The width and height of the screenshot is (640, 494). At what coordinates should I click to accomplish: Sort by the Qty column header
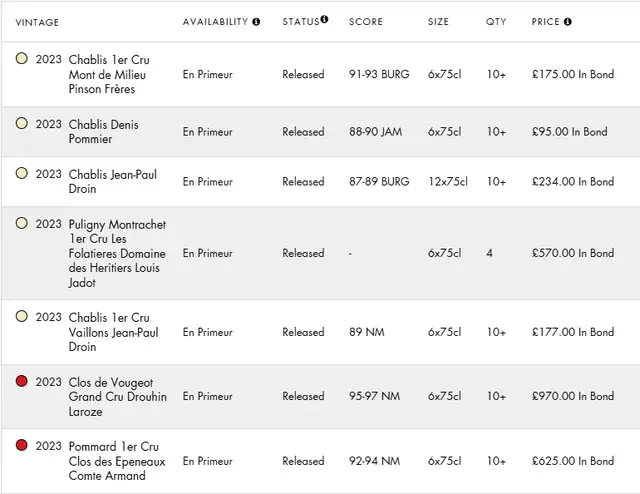[496, 22]
